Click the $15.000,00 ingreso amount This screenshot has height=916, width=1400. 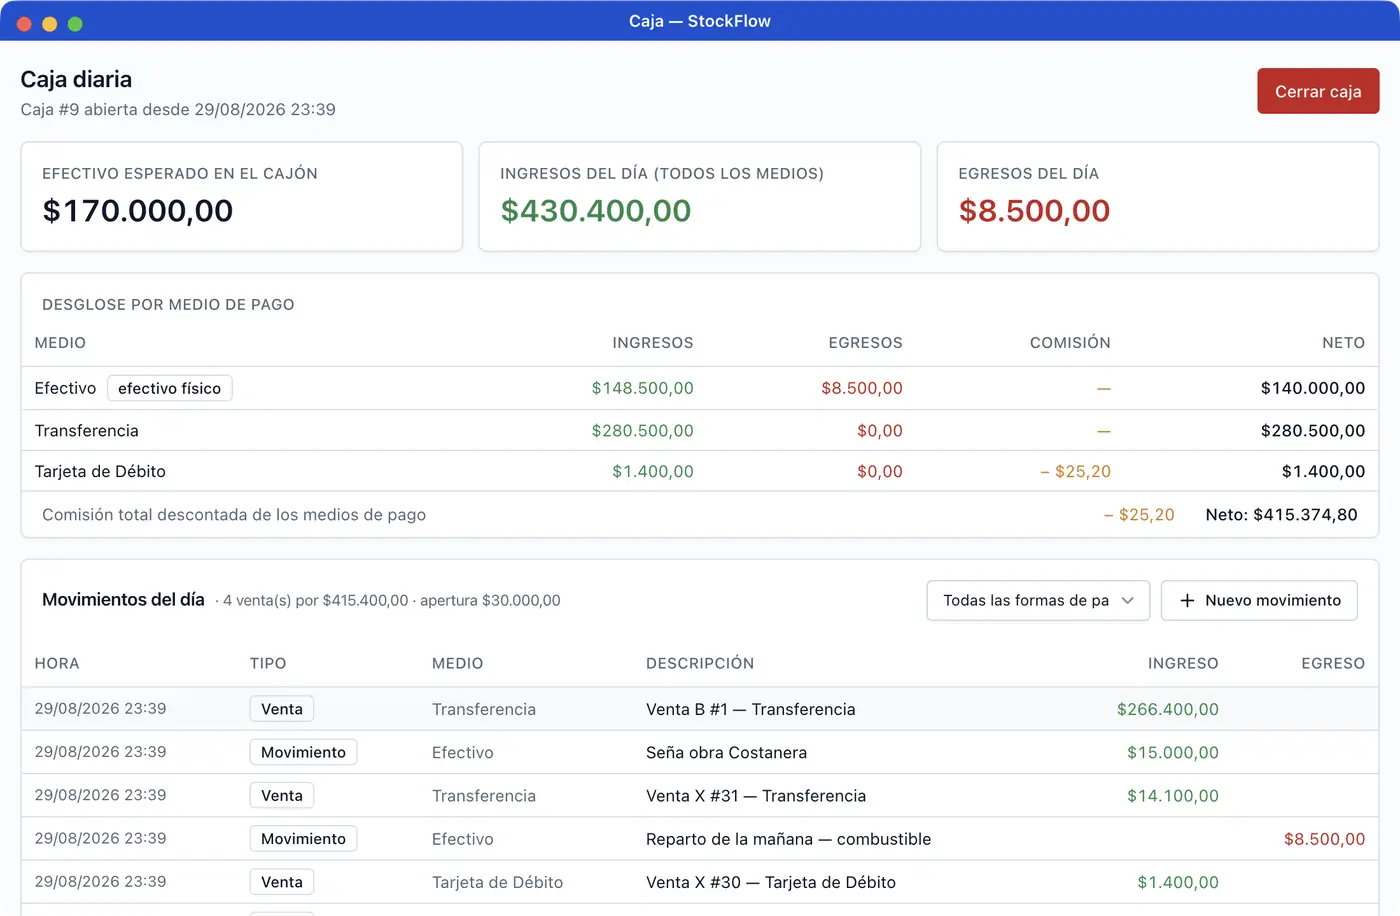1173,752
